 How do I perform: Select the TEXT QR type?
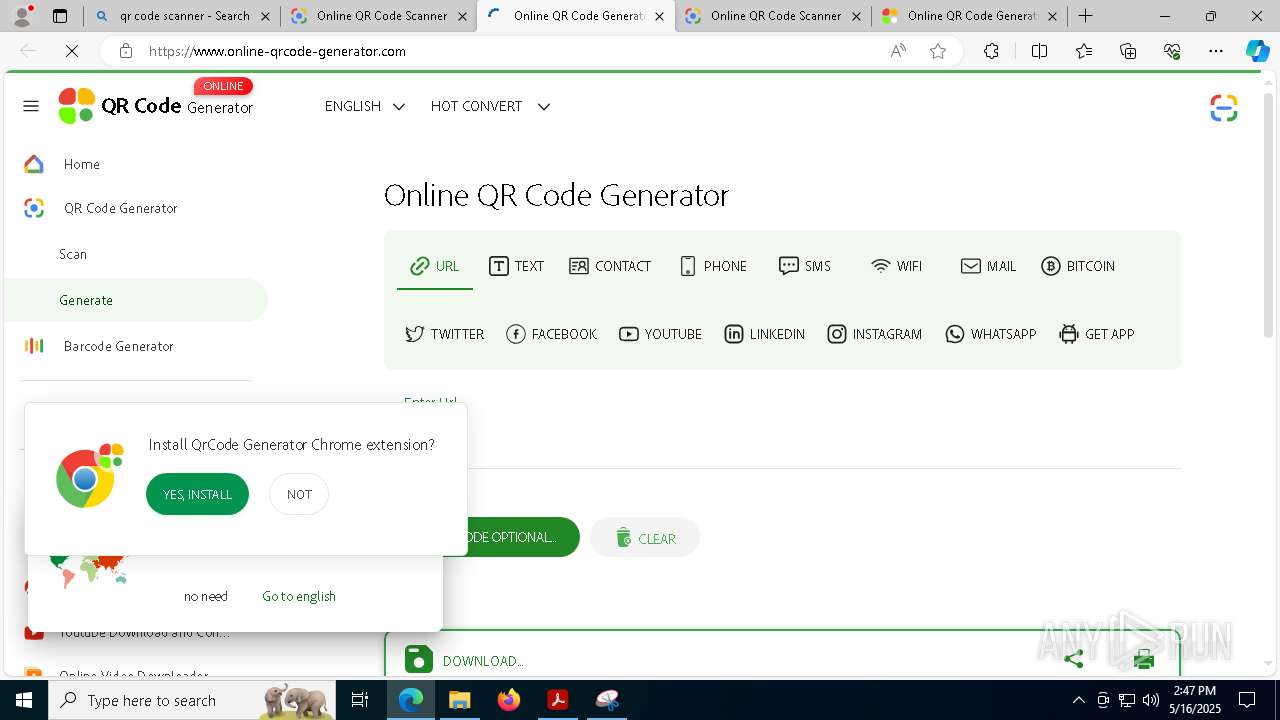[x=516, y=266]
